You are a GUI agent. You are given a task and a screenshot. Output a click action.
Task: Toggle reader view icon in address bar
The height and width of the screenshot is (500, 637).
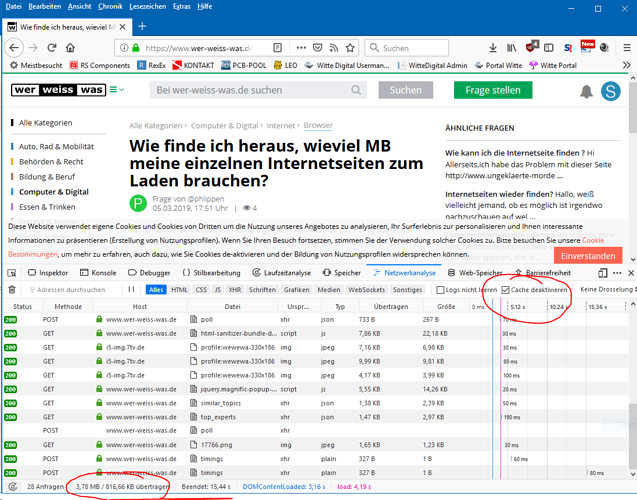tap(277, 48)
